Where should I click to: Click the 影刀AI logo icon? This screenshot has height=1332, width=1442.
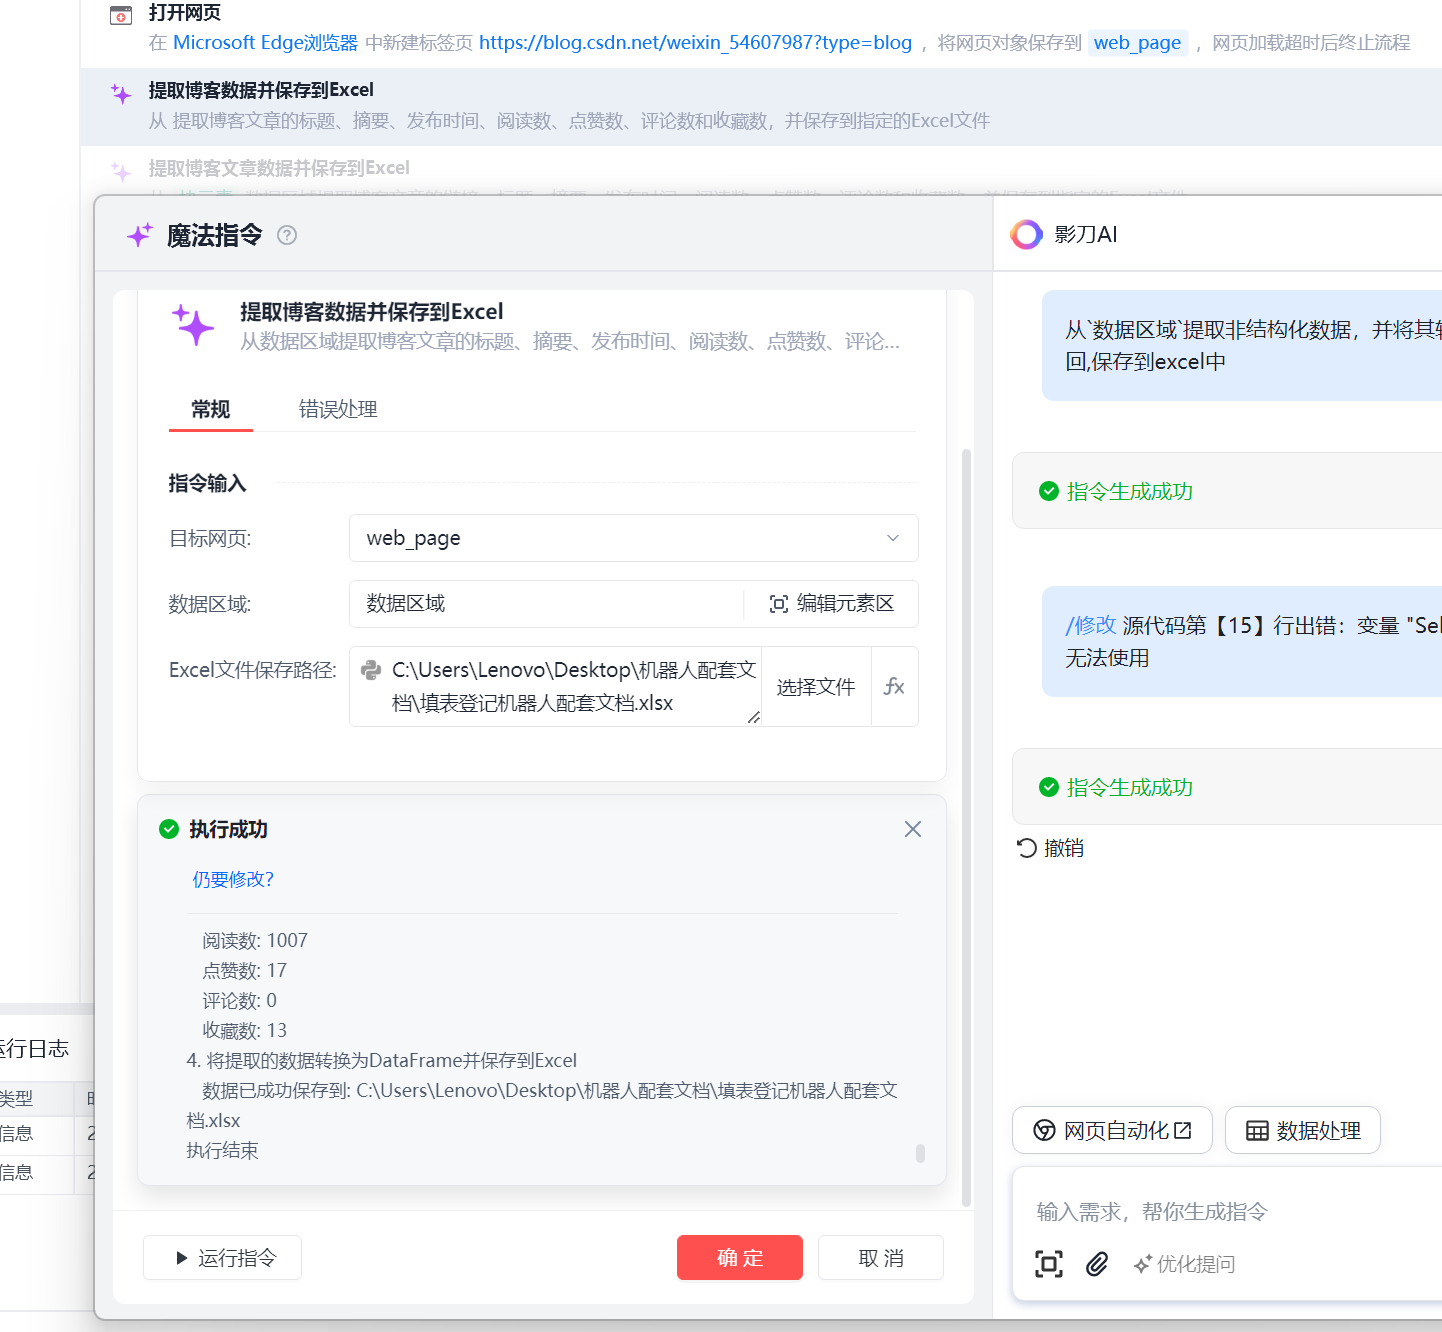1026,234
